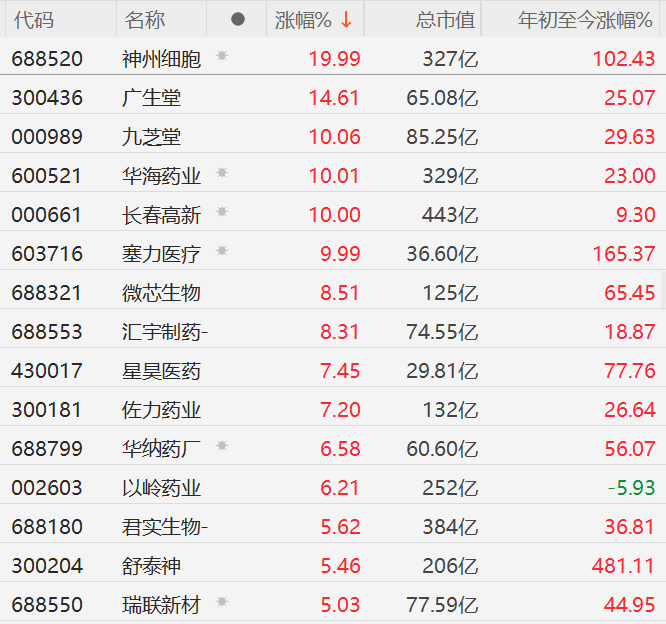
Task: Click year-to-date value -5.93
Action: coord(631,488)
